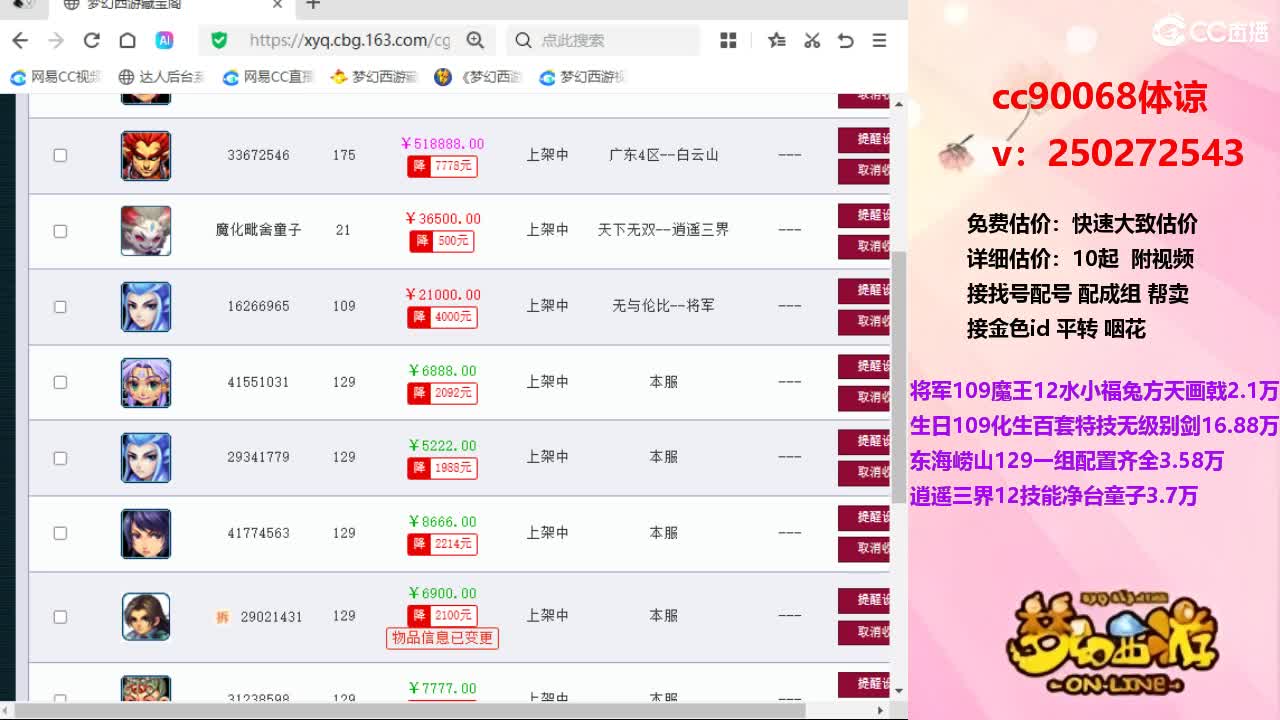
Task: Click 提醒设置 button in 33672546 row
Action: coord(864,140)
